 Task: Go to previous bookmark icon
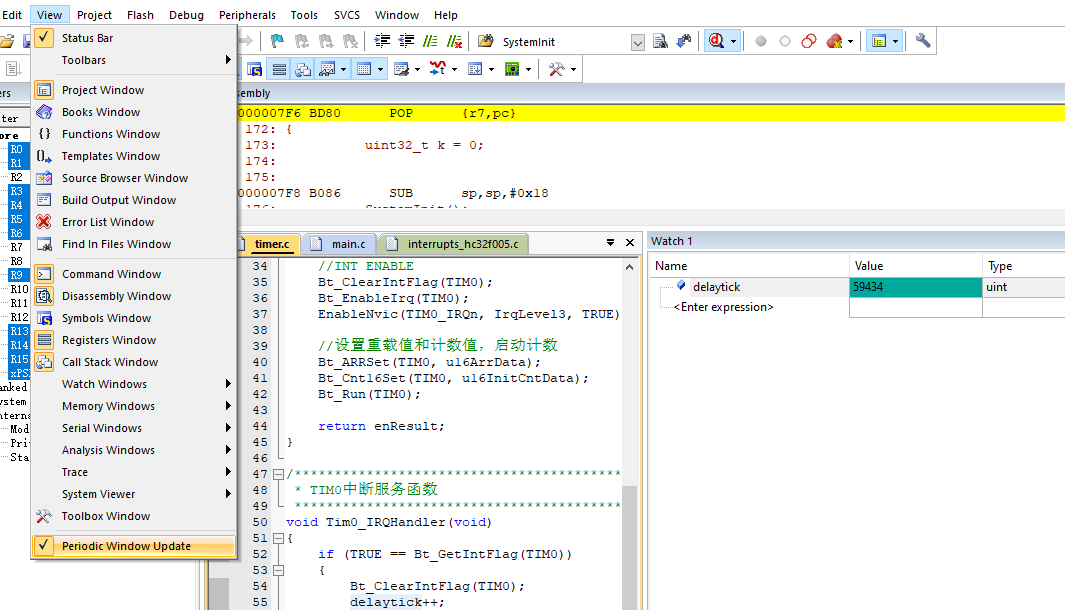pyautogui.click(x=302, y=41)
